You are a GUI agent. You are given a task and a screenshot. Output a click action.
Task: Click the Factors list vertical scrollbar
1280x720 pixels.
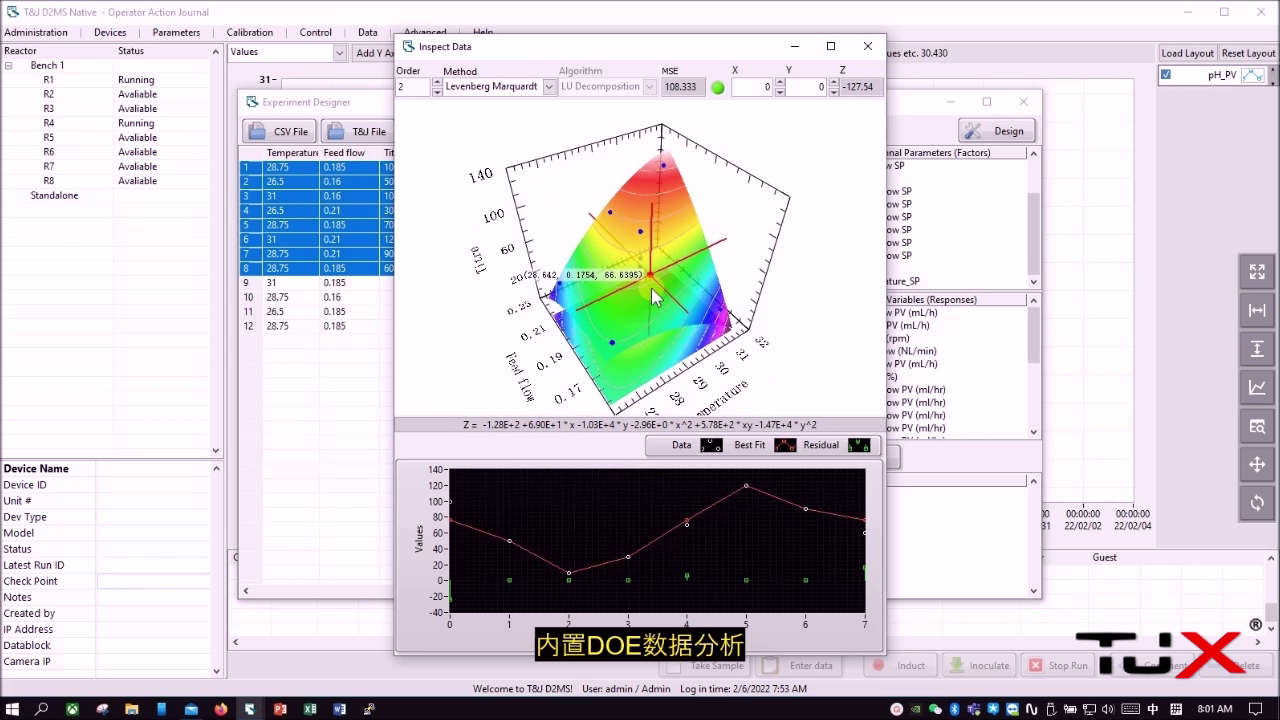click(x=1034, y=218)
